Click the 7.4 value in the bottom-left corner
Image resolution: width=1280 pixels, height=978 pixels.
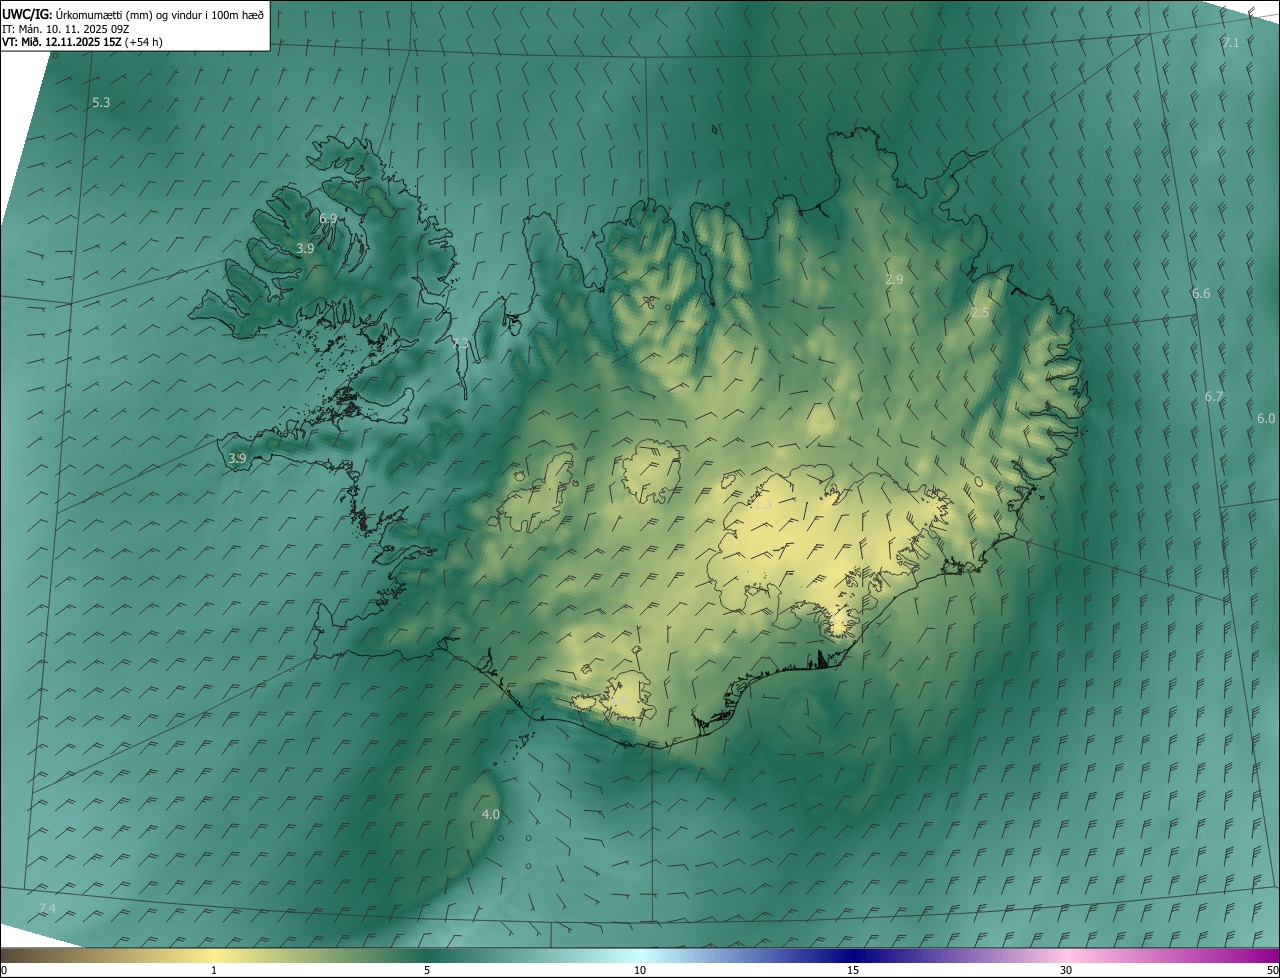click(47, 908)
